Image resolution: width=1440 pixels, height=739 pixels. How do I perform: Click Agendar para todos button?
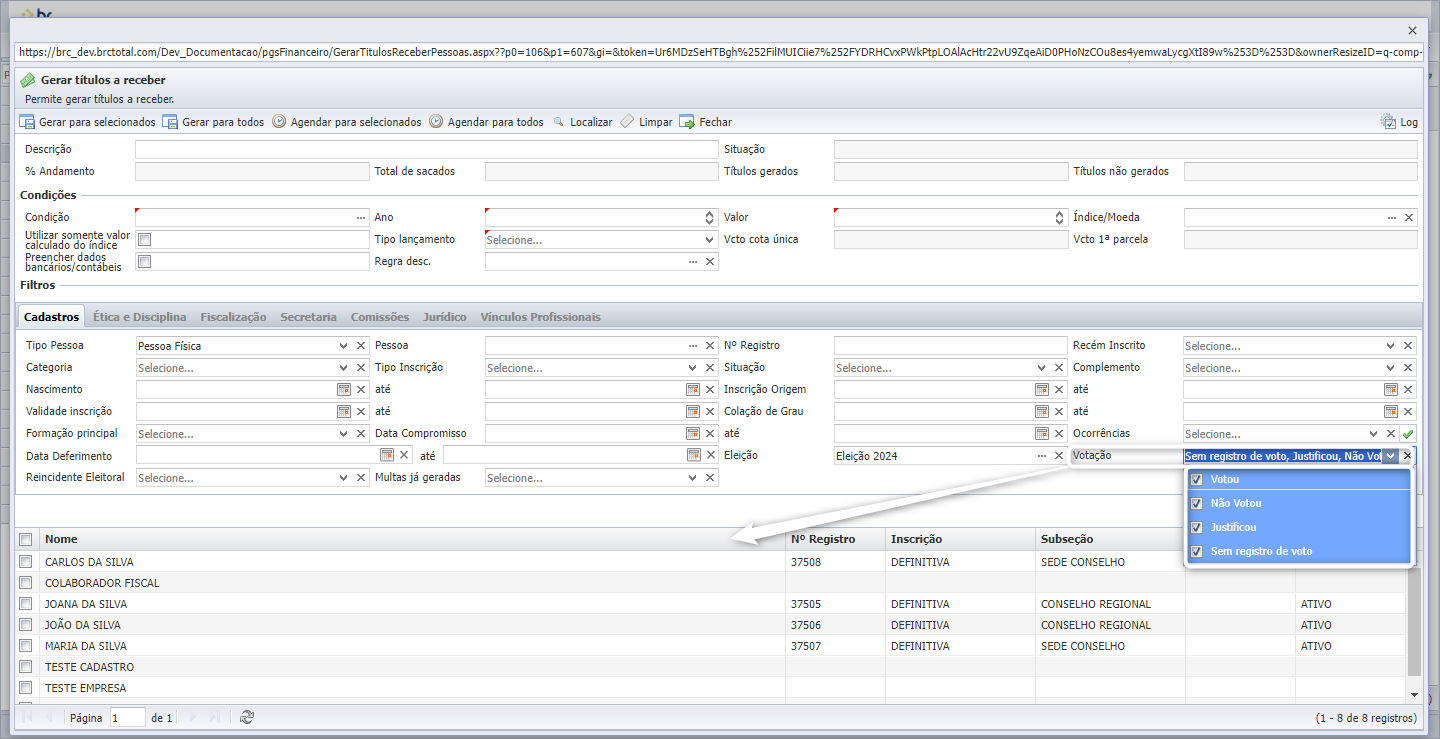(x=487, y=122)
